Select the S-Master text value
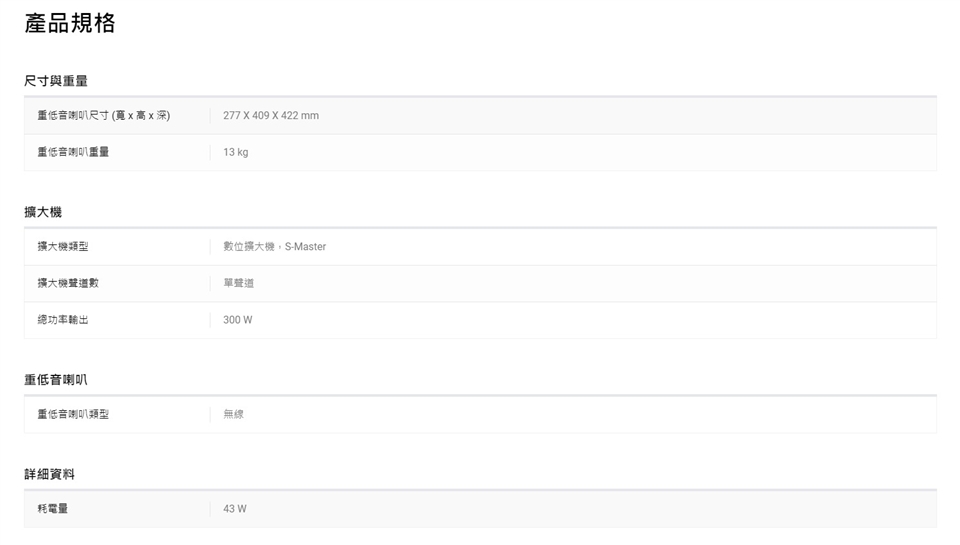Screen dimensions: 960x545 coord(305,246)
